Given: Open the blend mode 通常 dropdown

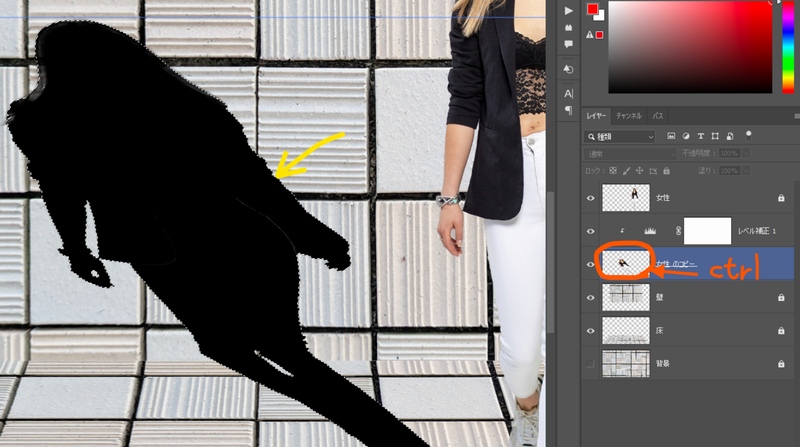Looking at the screenshot, I should (630, 154).
